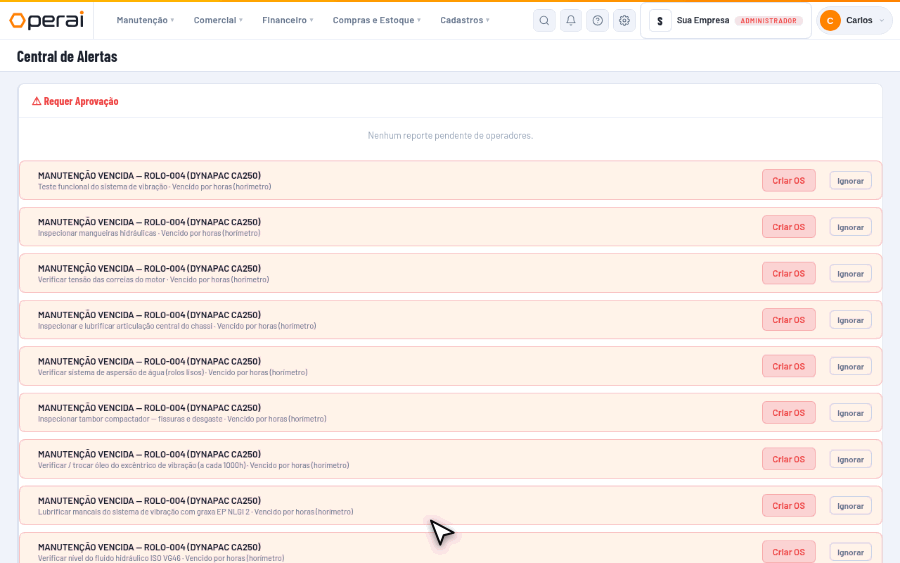Open Comercial menu

coord(218,20)
